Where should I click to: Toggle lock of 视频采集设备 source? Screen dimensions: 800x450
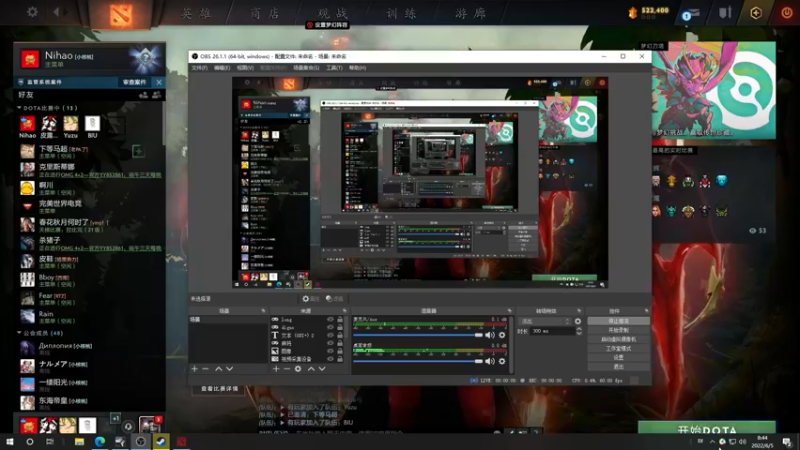click(340, 359)
